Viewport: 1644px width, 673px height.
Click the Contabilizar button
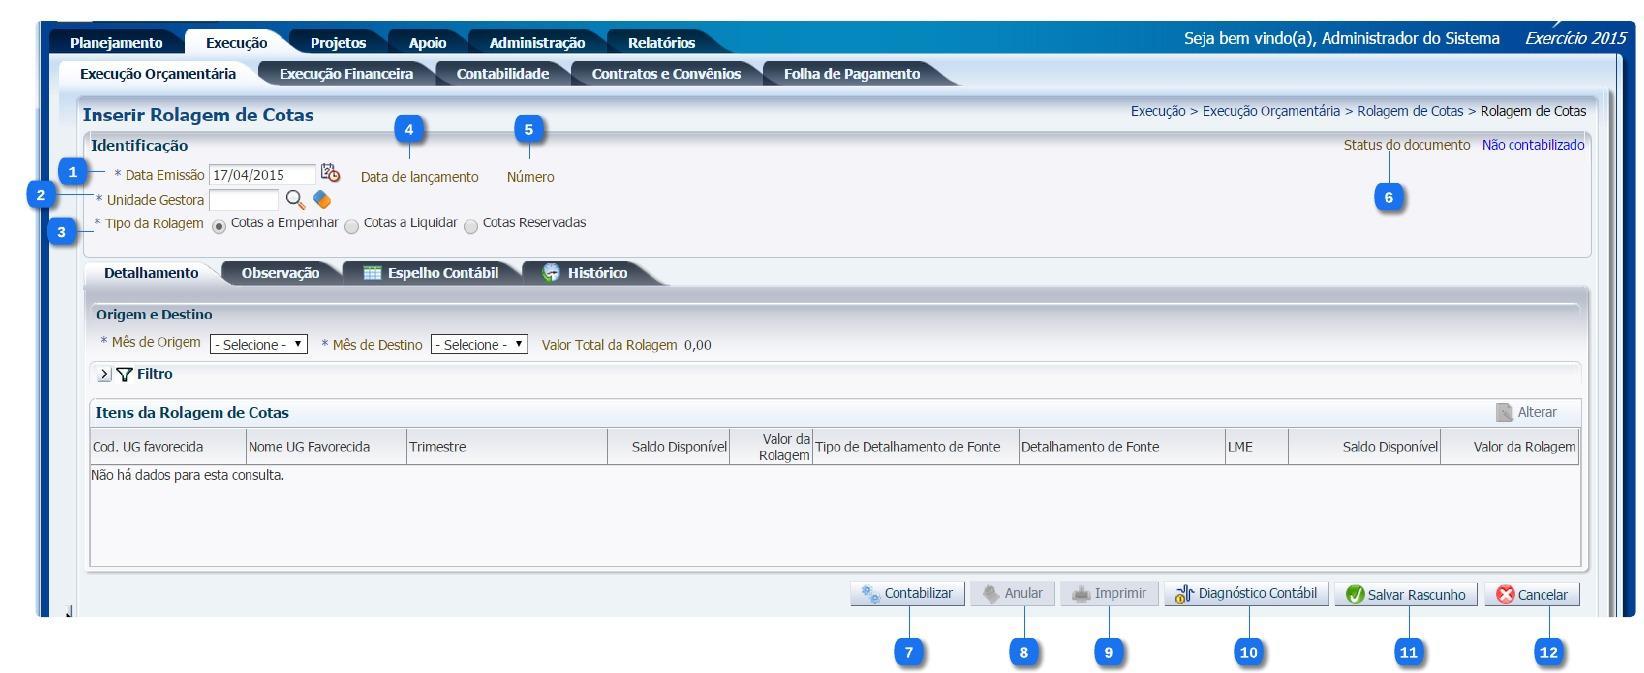(907, 594)
